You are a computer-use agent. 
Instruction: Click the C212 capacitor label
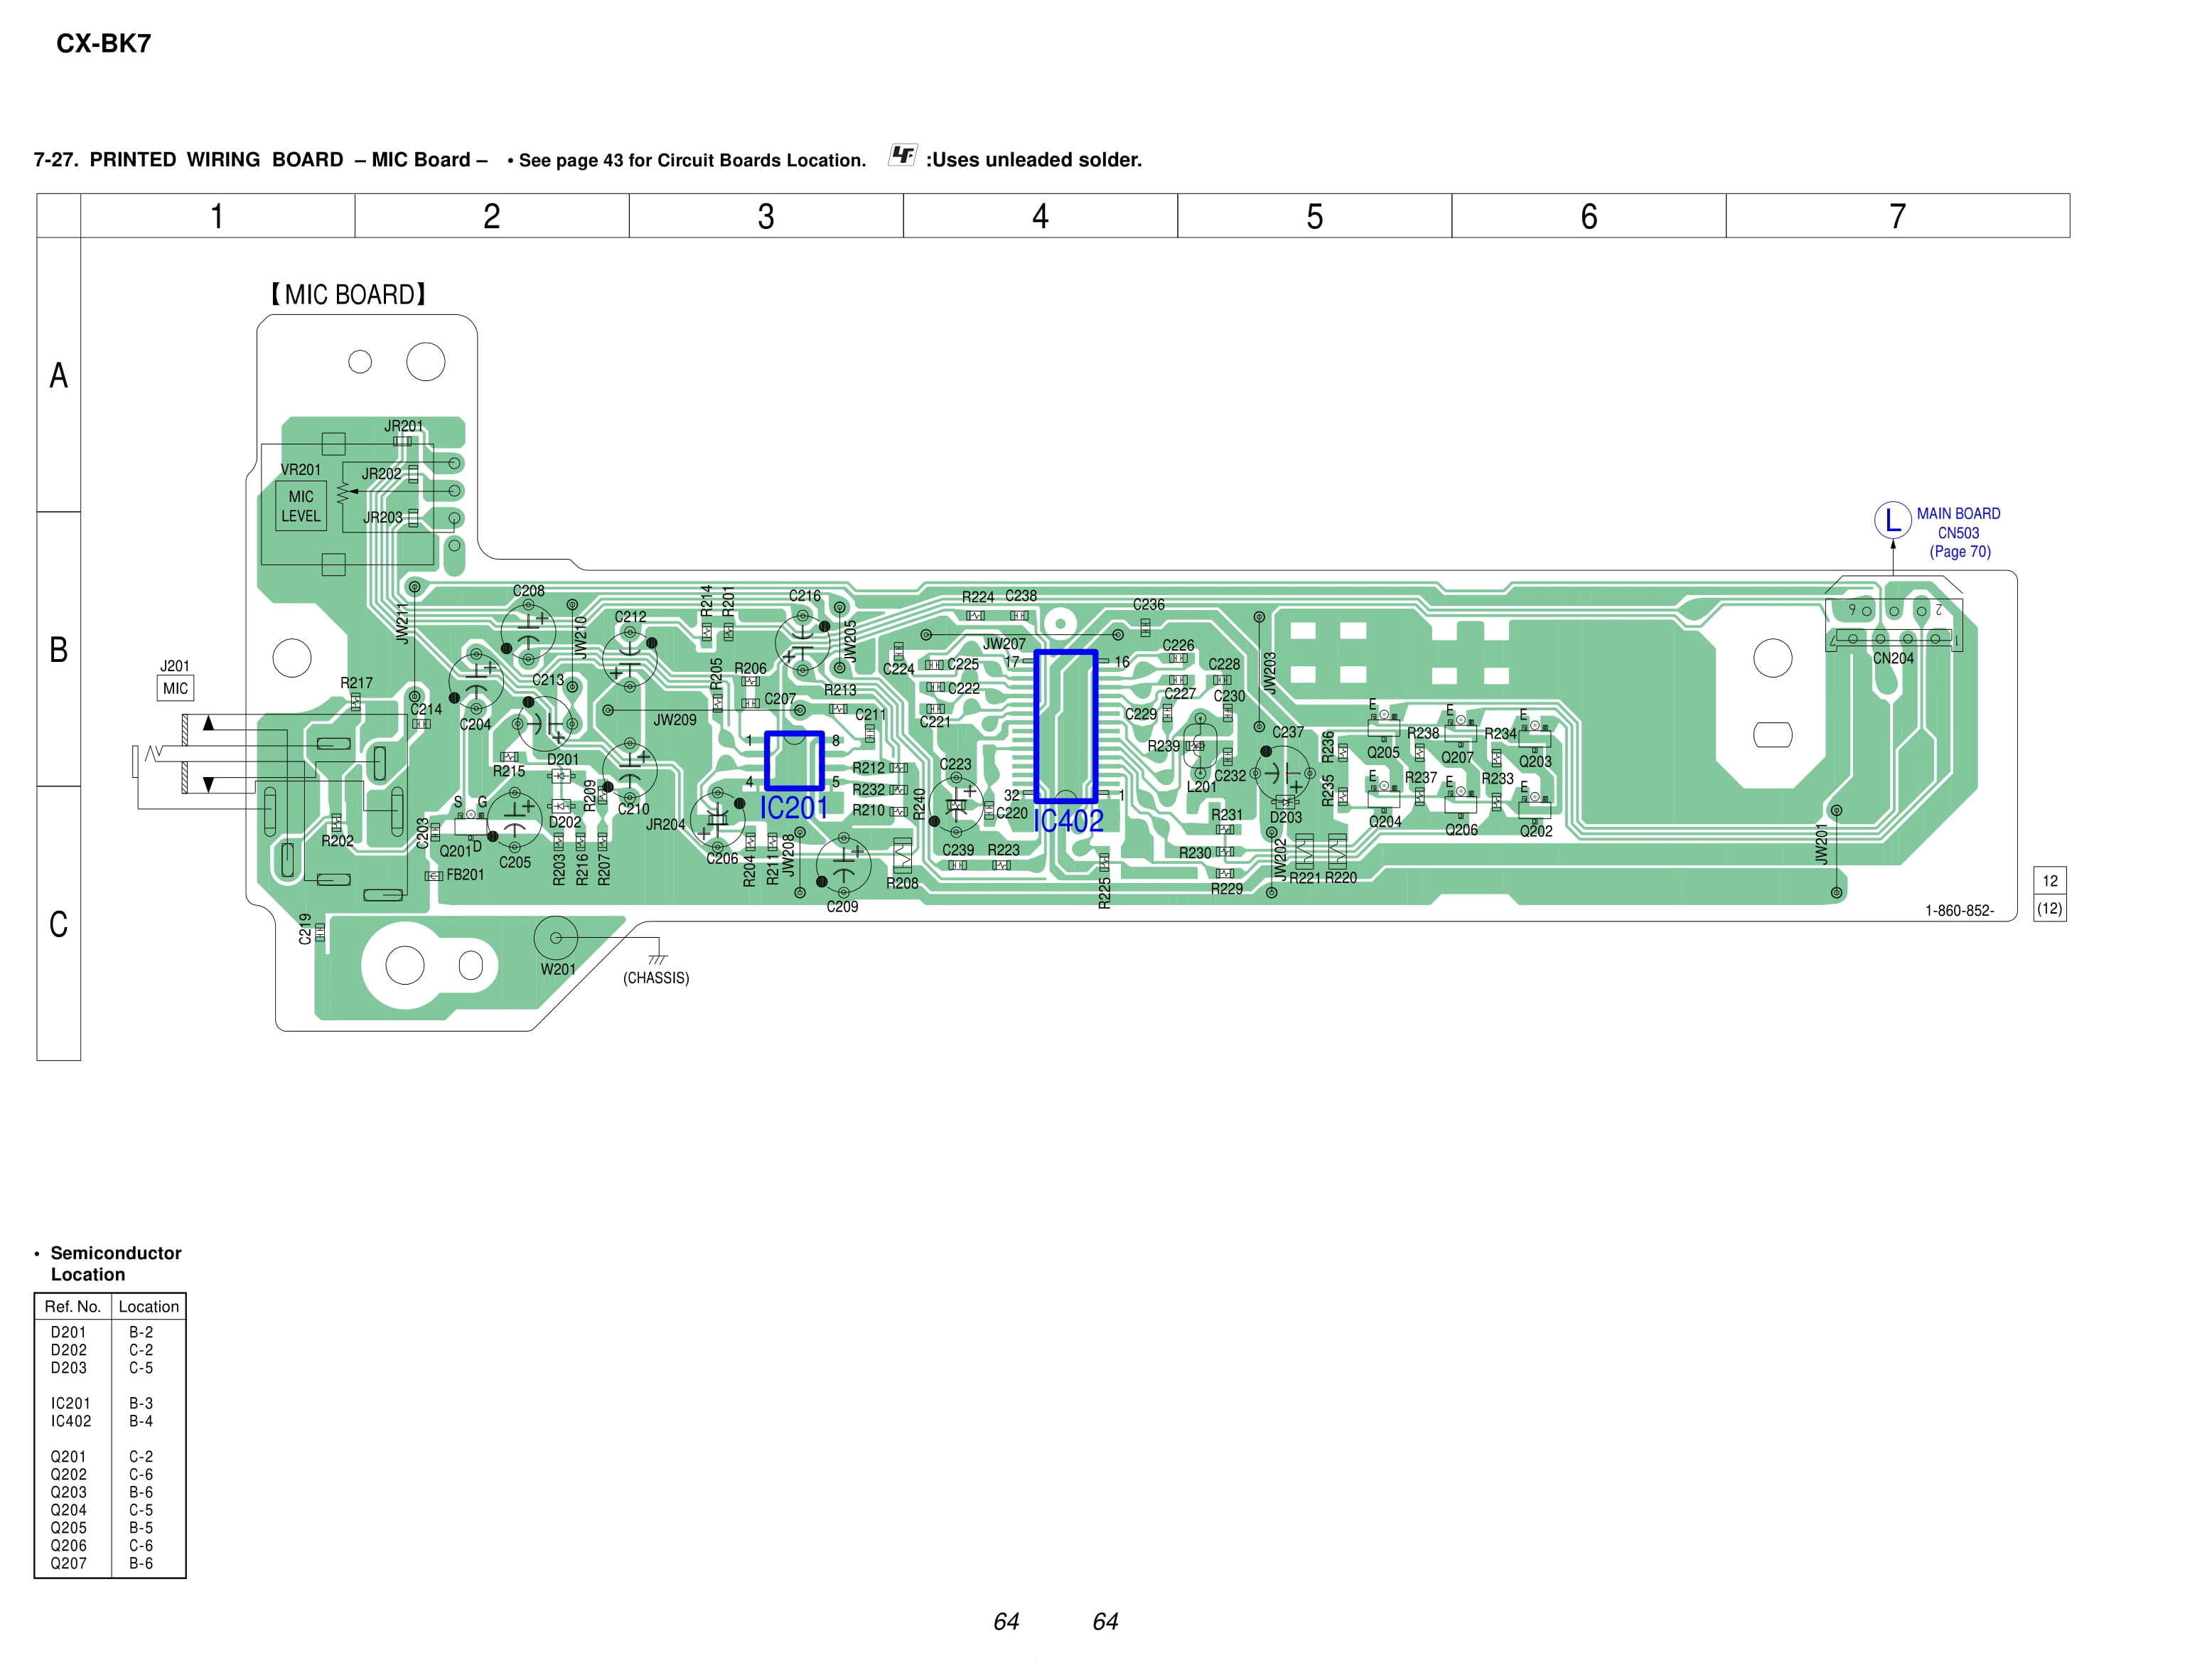click(x=630, y=617)
